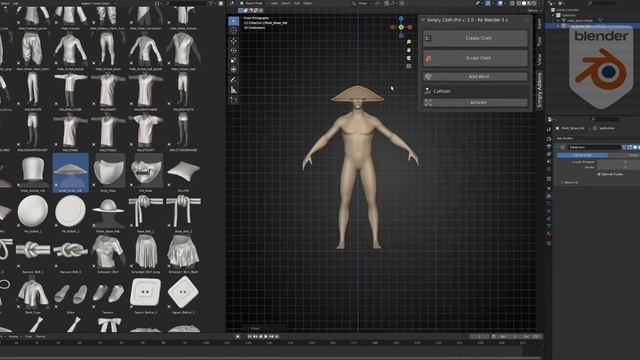Toggle viewport gizmo visibility button
640x360 pixels.
(488, 3)
